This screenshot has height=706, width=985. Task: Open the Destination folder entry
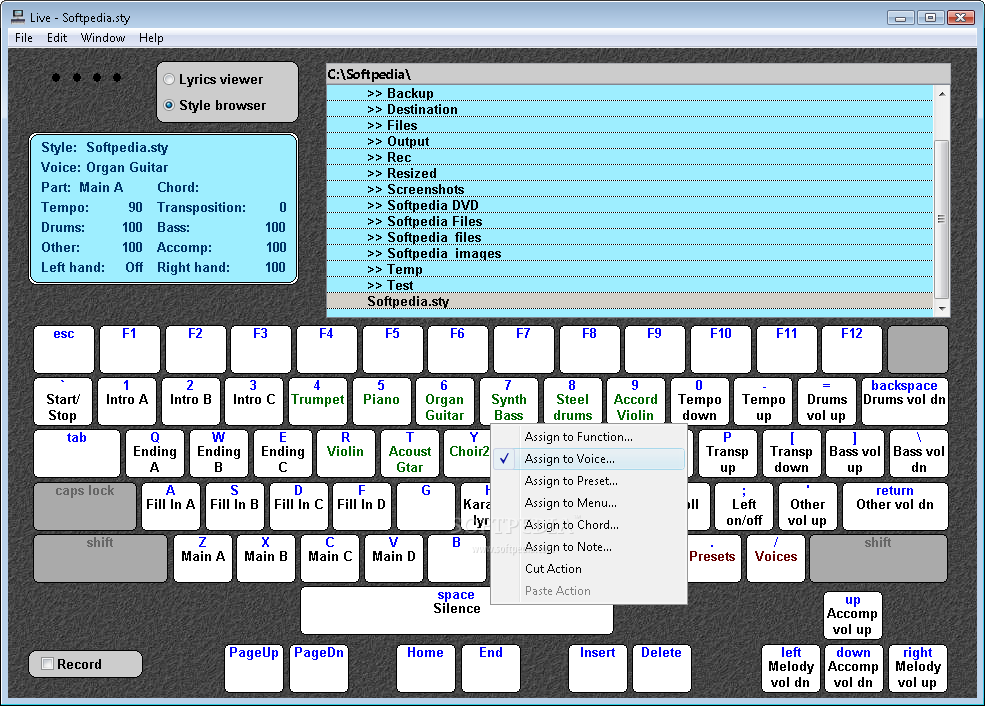(629, 109)
